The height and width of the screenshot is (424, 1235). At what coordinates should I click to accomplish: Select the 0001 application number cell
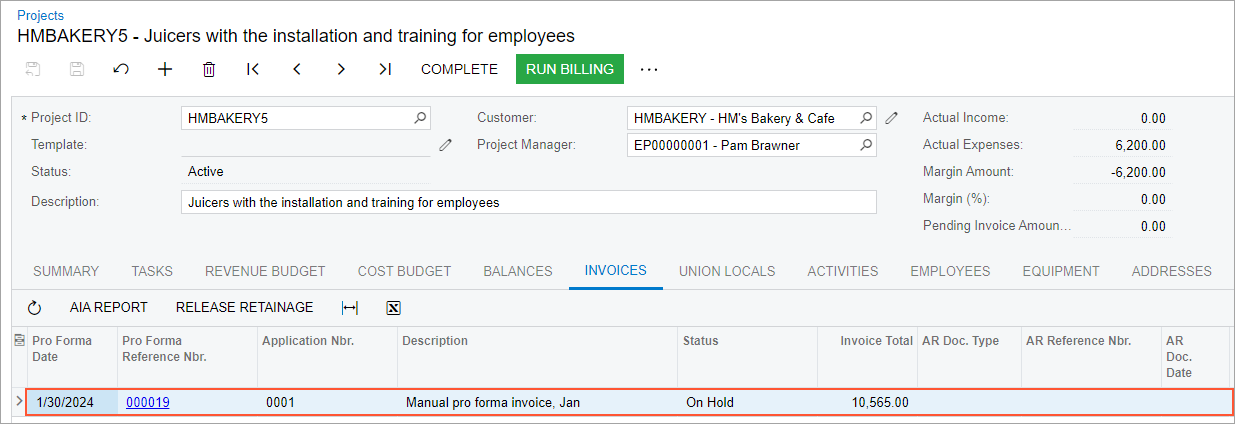[328, 403]
